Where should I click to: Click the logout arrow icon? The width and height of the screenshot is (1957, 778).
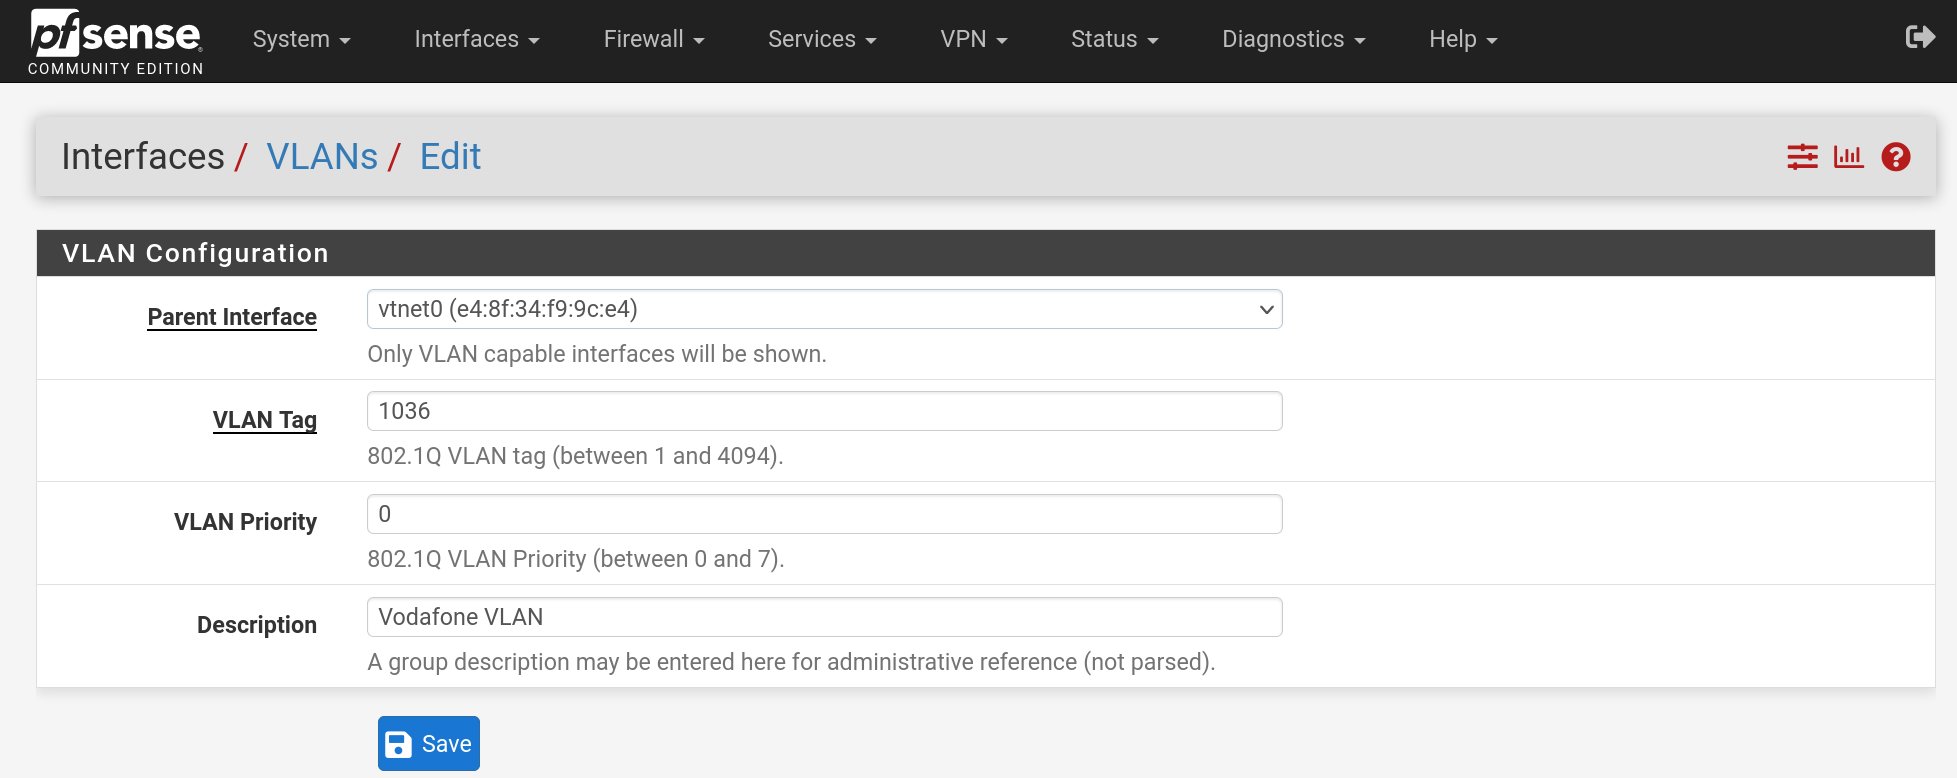(1920, 38)
